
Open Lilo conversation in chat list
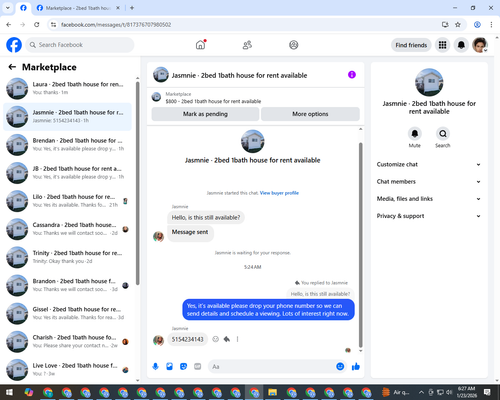pyautogui.click(x=68, y=201)
